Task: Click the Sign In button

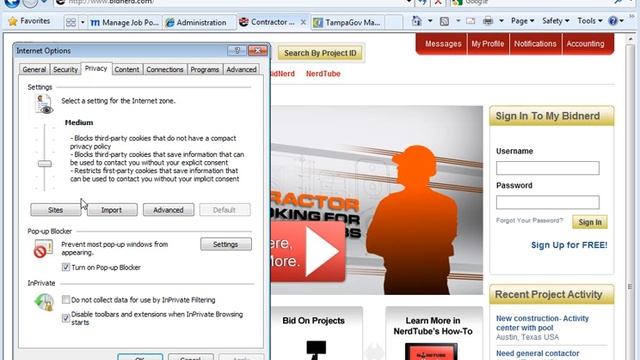Action: coord(590,222)
